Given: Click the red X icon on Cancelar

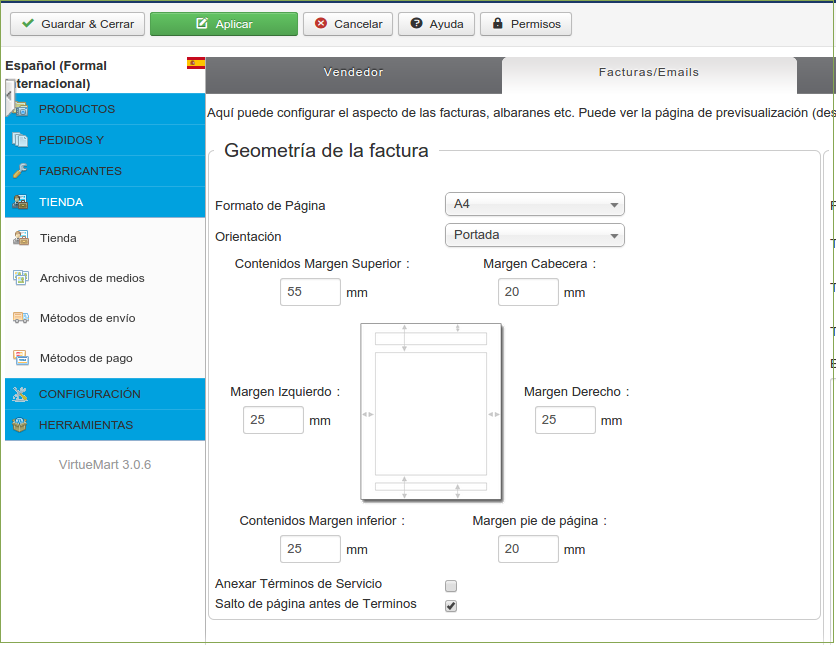Looking at the screenshot, I should tap(321, 23).
